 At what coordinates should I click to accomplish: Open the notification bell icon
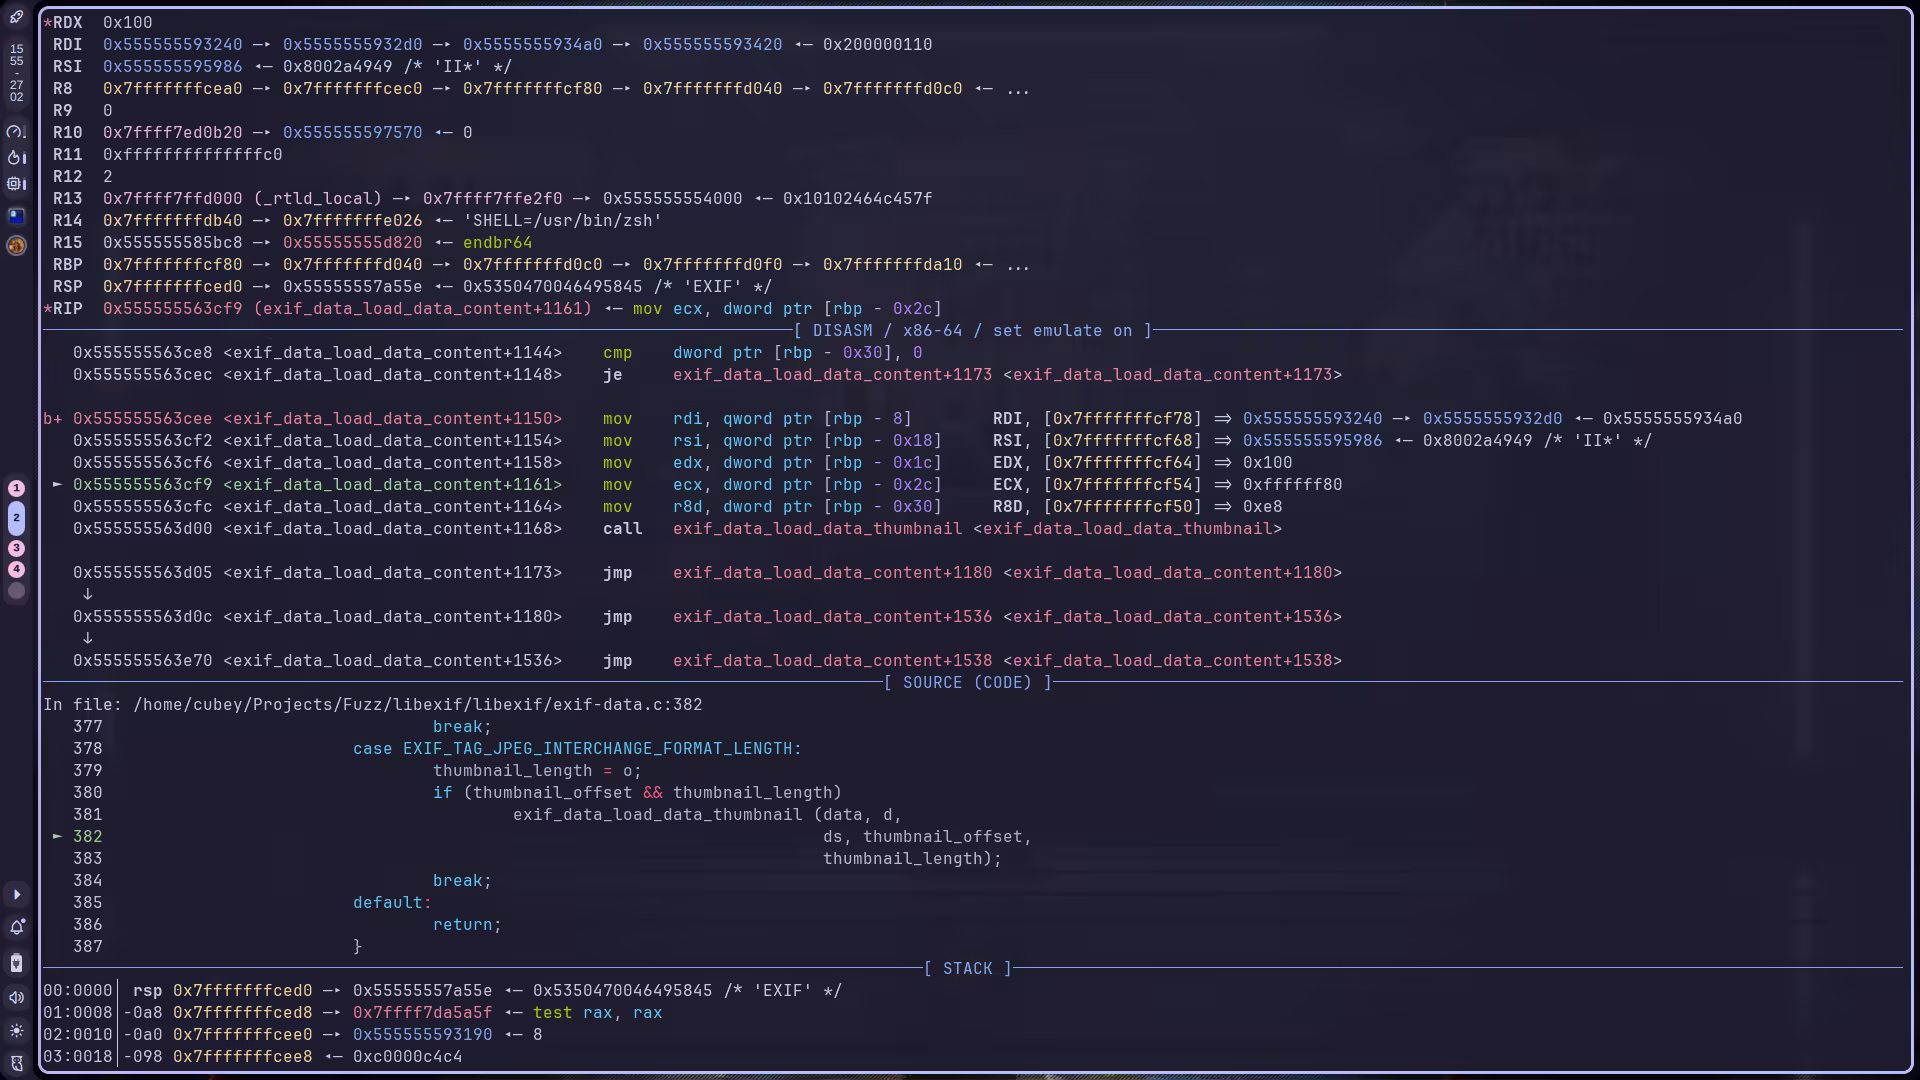(16, 928)
